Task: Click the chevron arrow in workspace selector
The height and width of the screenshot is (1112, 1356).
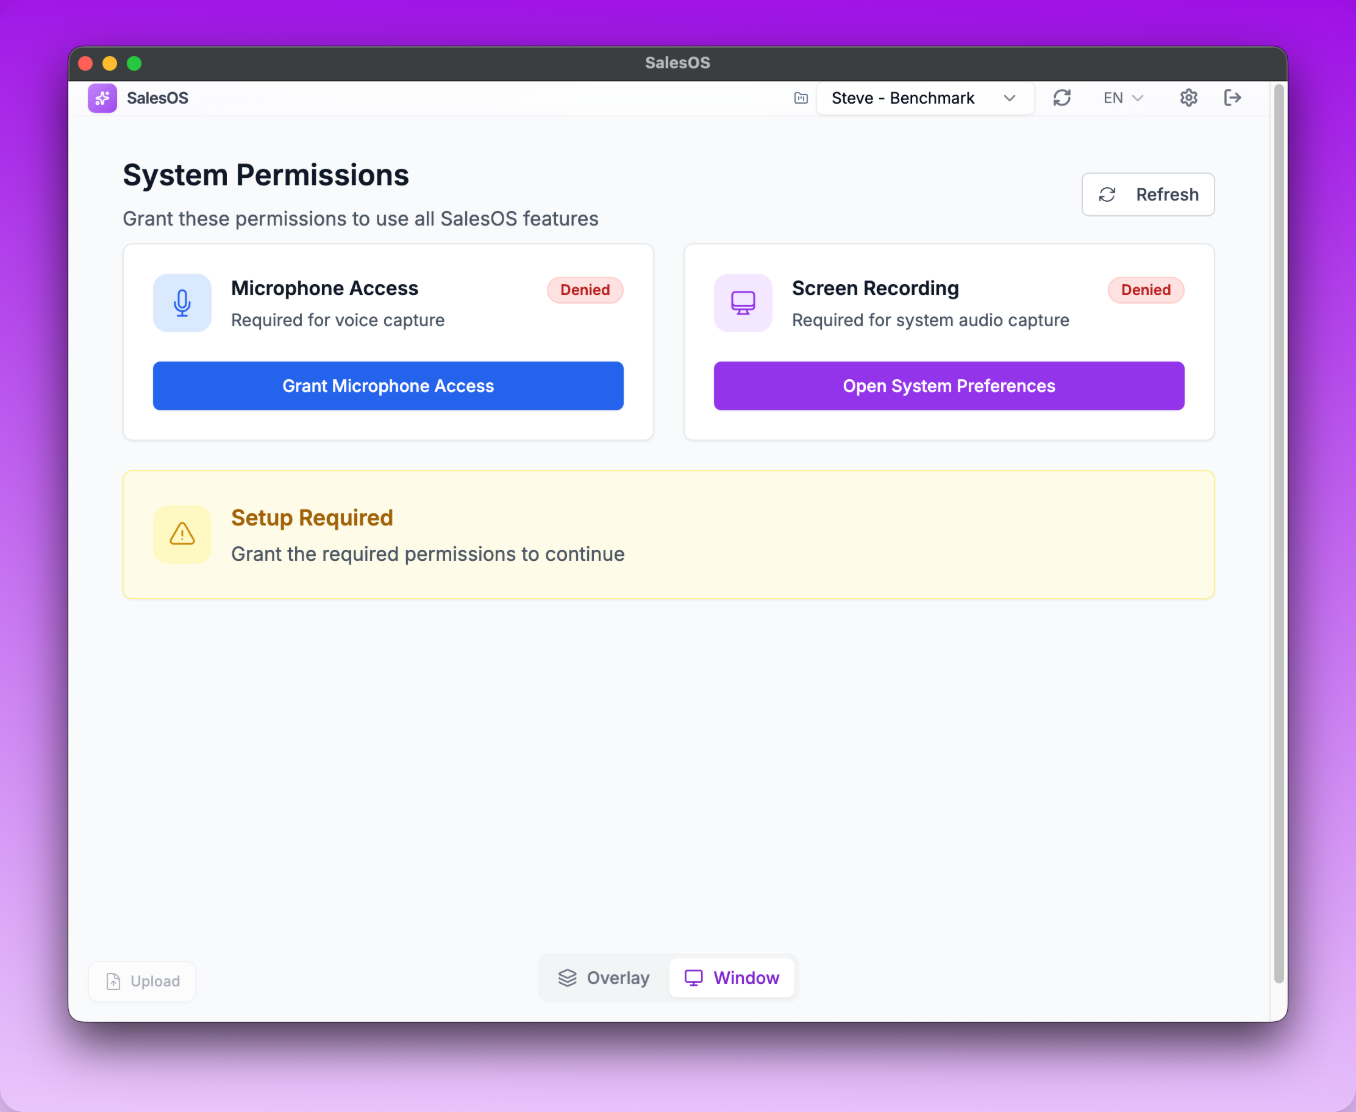Action: tap(1010, 98)
